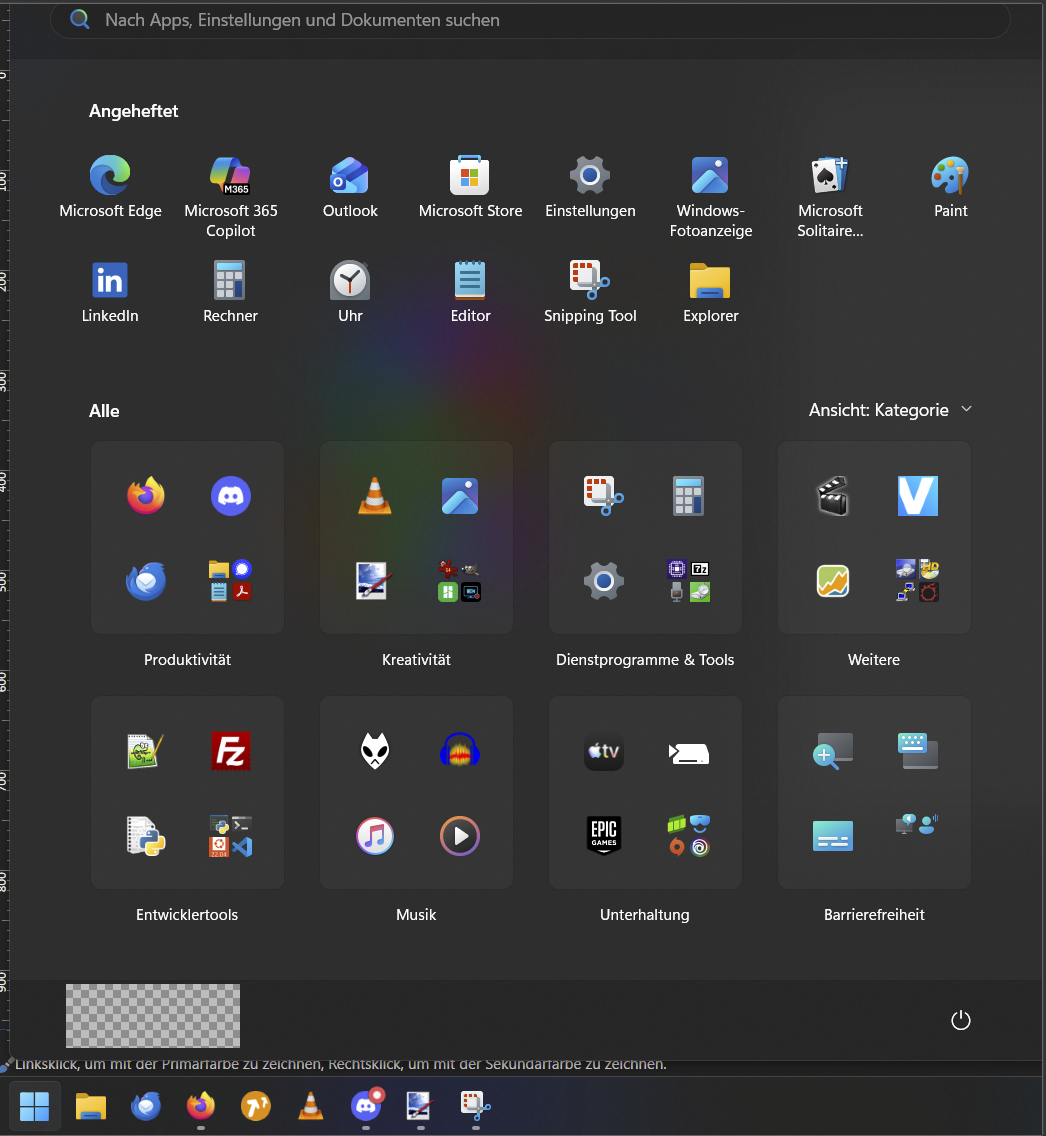This screenshot has height=1136, width=1046.
Task: Launch Windows-Fotoanzeige
Action: point(710,196)
